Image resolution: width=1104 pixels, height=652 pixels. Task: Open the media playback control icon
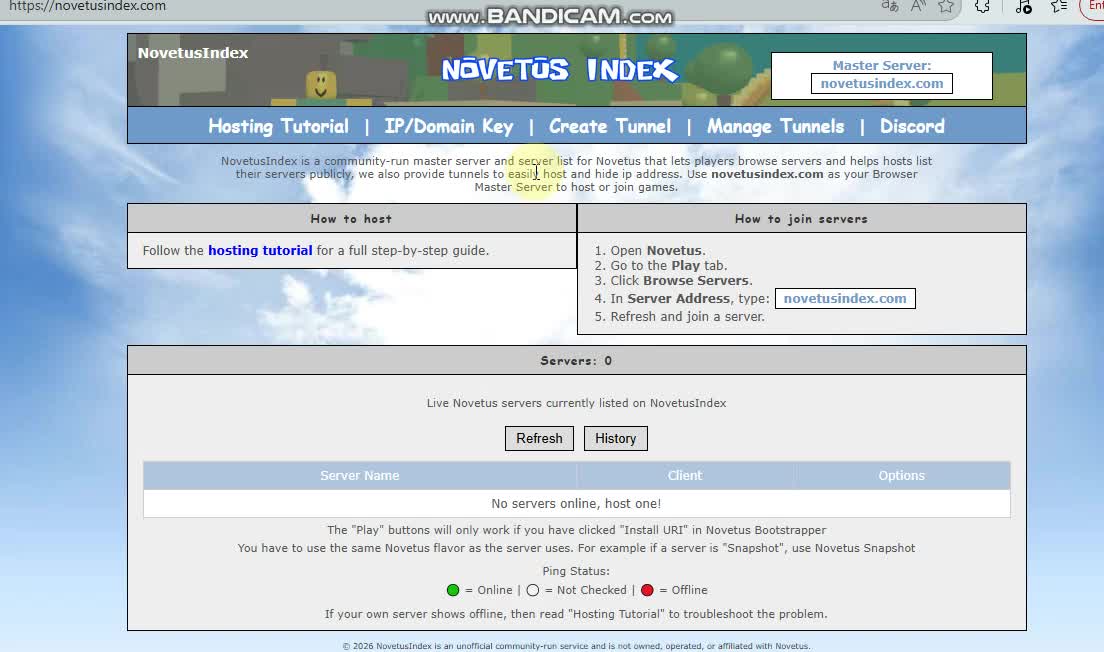(x=1023, y=7)
